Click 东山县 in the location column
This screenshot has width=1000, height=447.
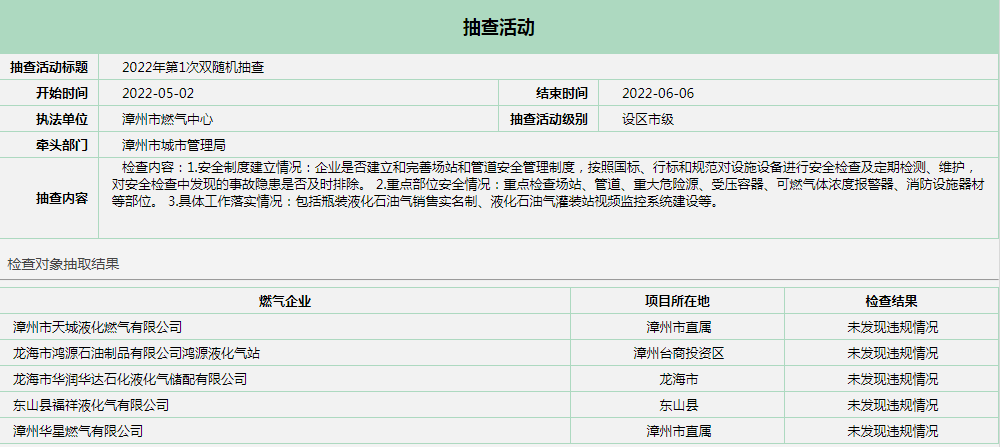678,405
